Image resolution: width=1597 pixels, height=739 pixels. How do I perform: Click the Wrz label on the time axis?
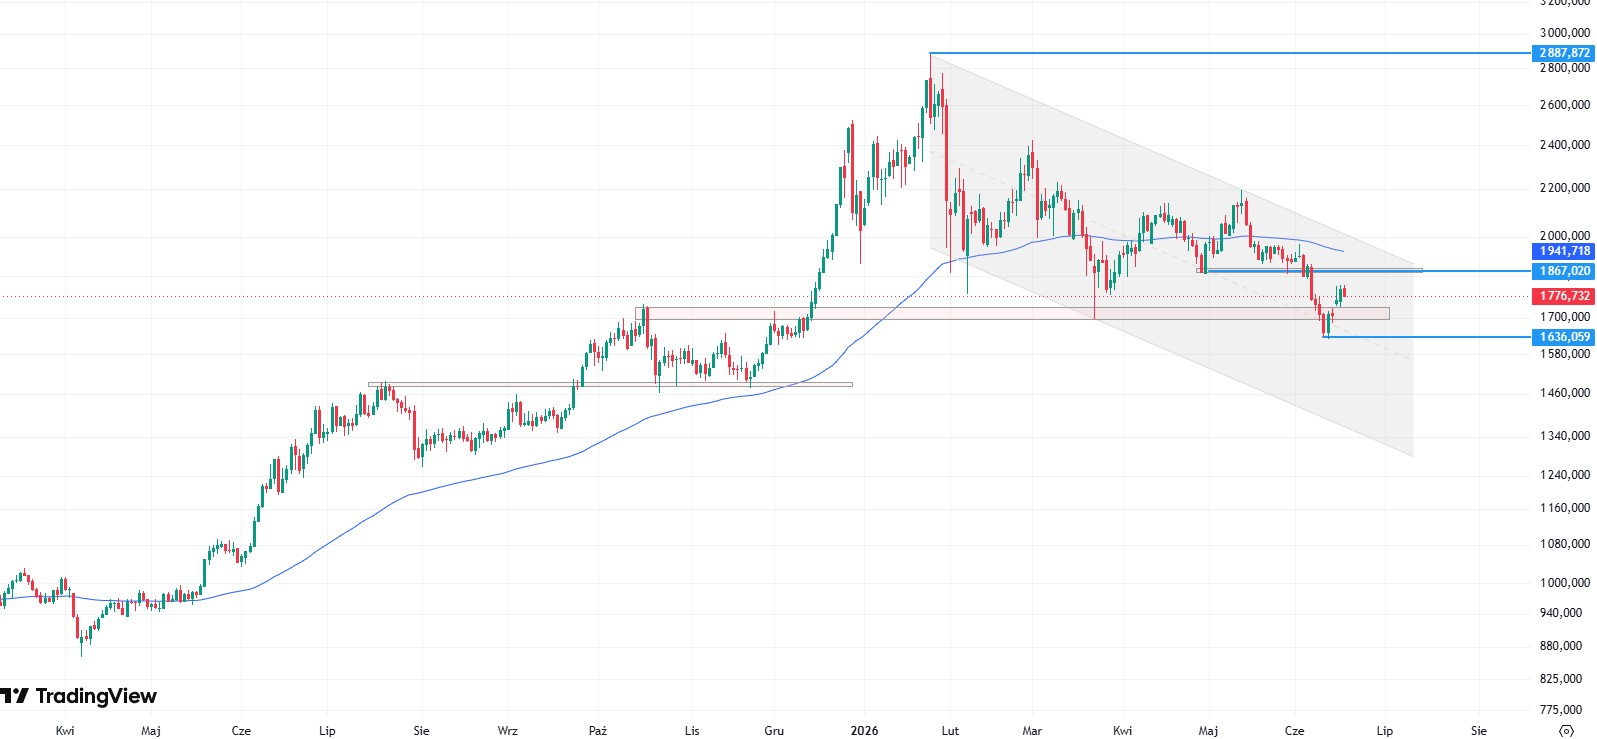click(x=508, y=730)
